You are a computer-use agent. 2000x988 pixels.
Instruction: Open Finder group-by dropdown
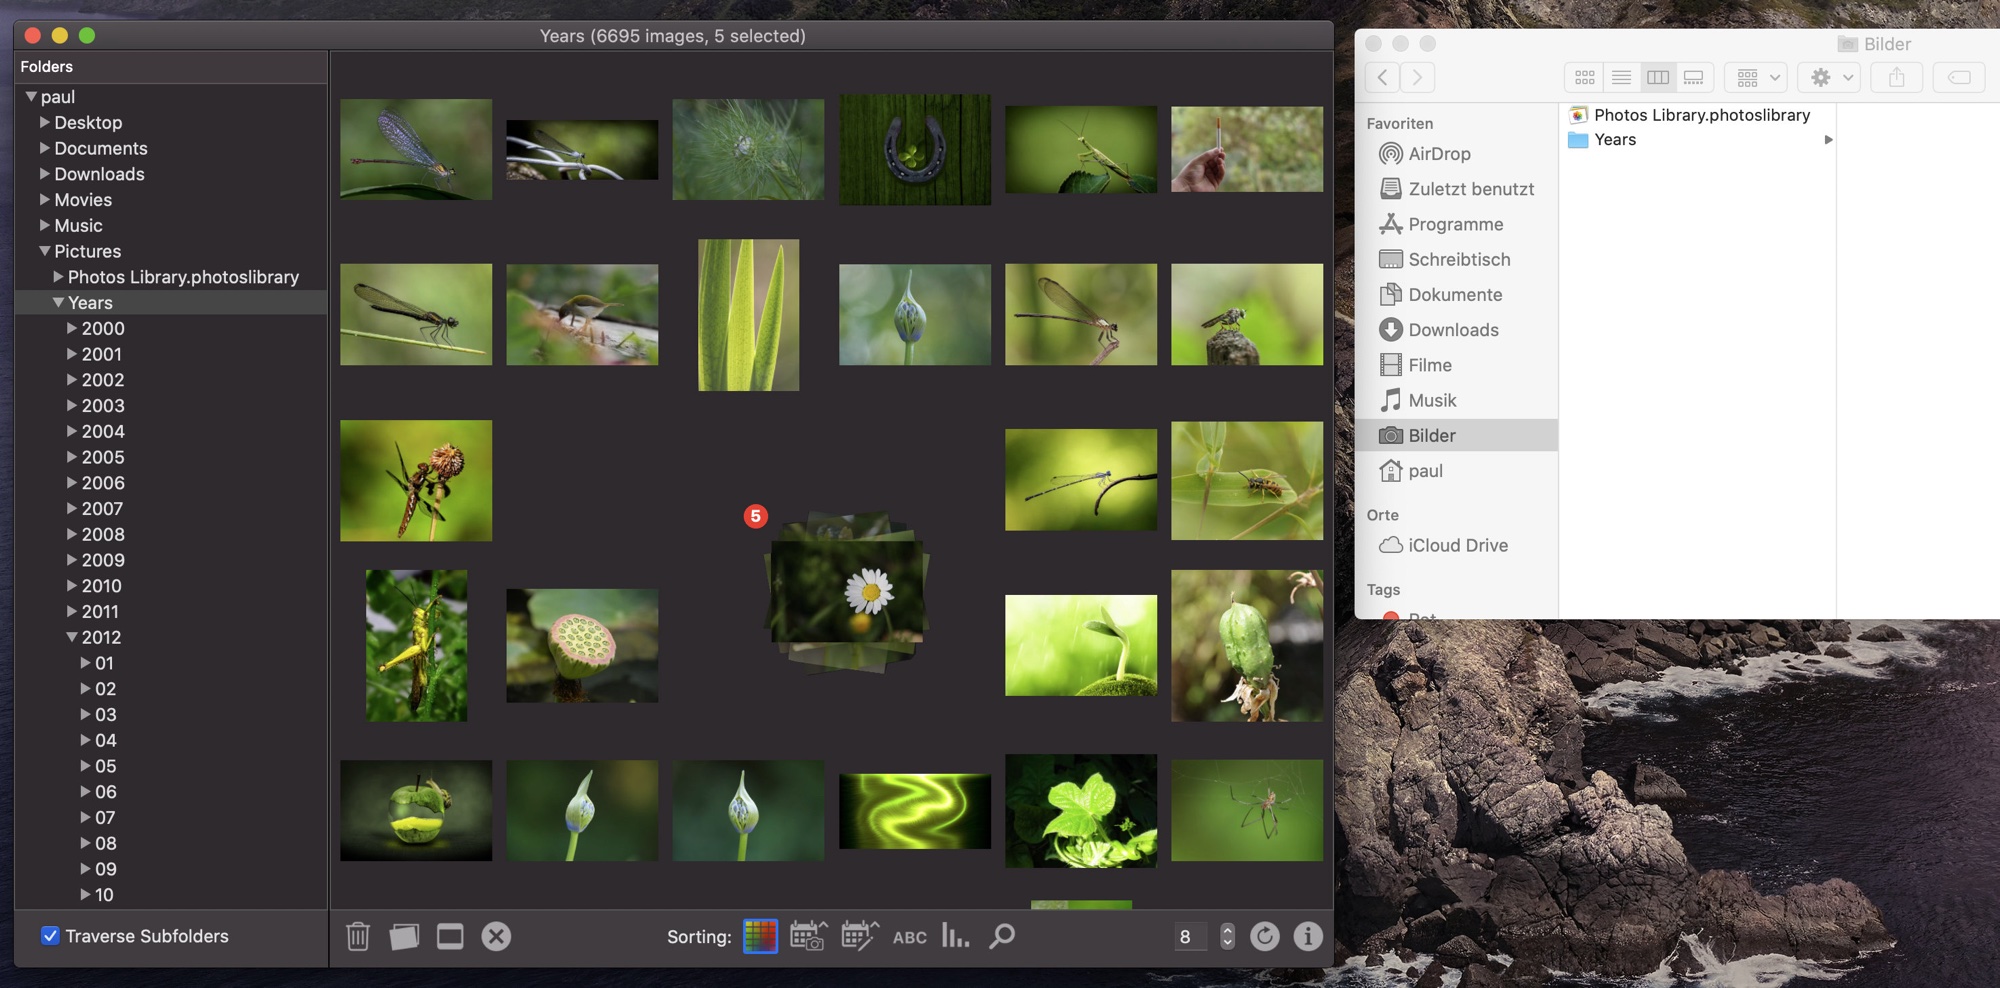(x=1758, y=77)
